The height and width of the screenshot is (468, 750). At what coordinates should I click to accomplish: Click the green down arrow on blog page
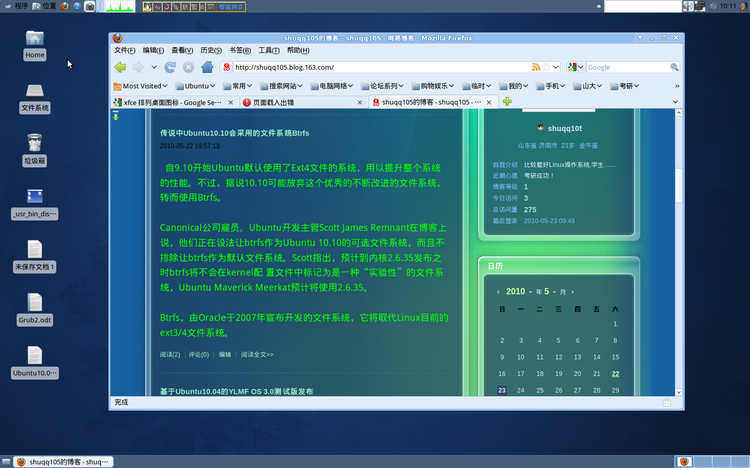[116, 116]
